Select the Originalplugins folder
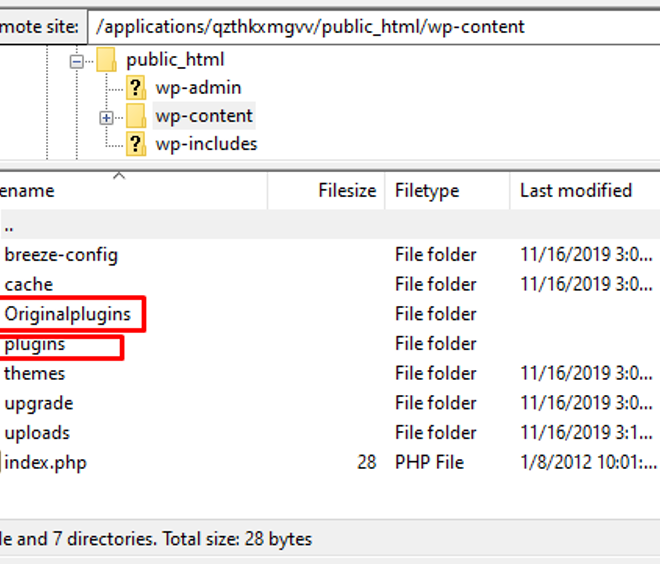 (68, 314)
